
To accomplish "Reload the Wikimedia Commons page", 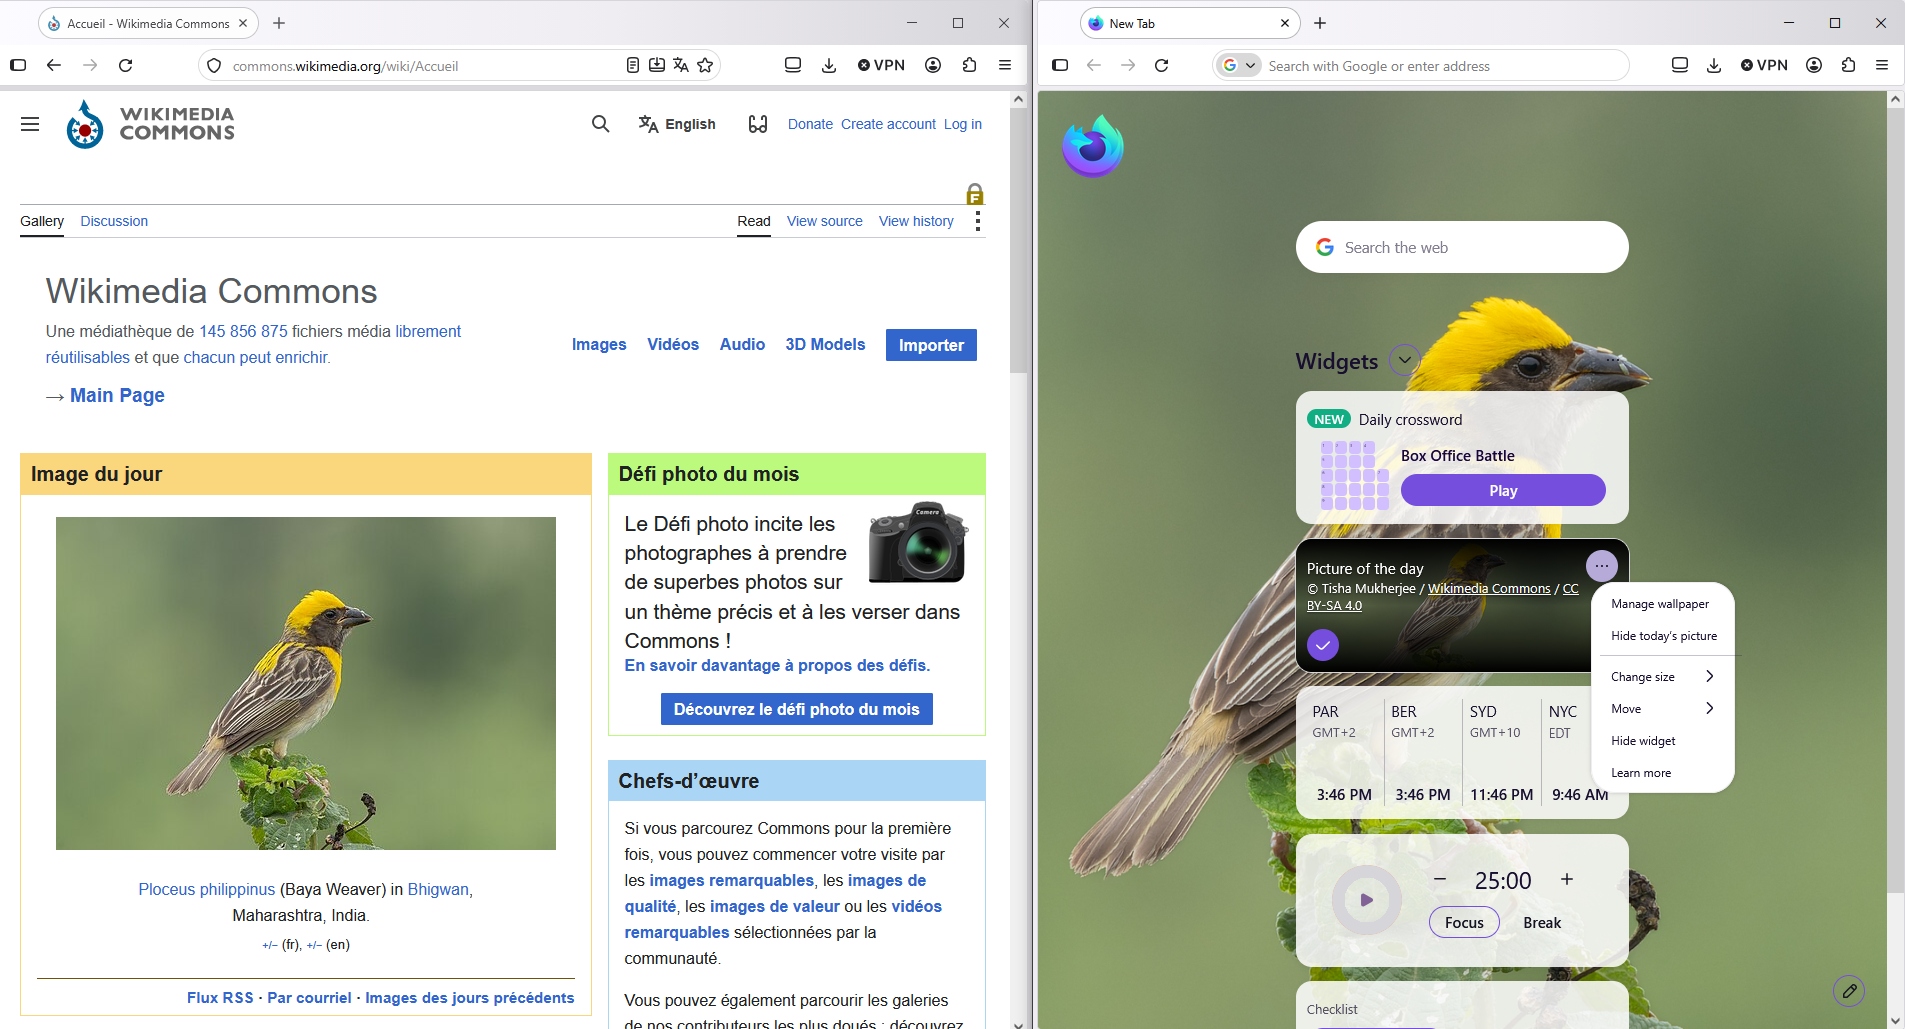I will pyautogui.click(x=126, y=65).
